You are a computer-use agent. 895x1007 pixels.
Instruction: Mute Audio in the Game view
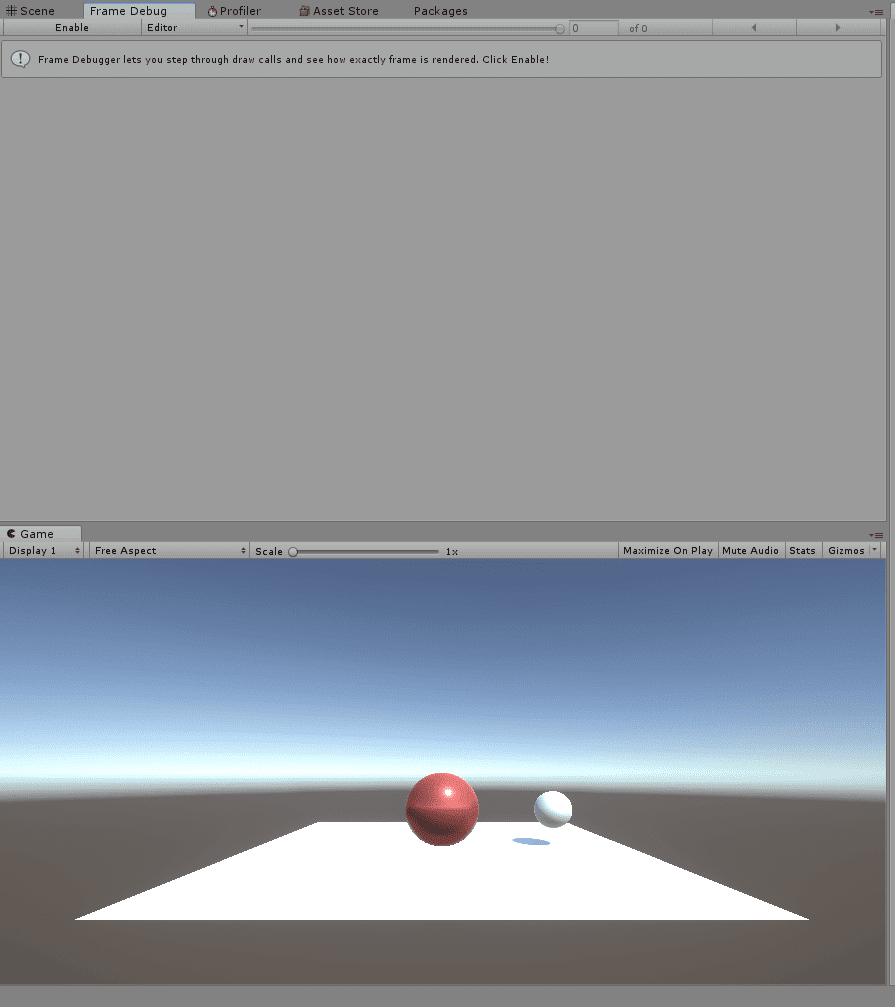pos(750,550)
